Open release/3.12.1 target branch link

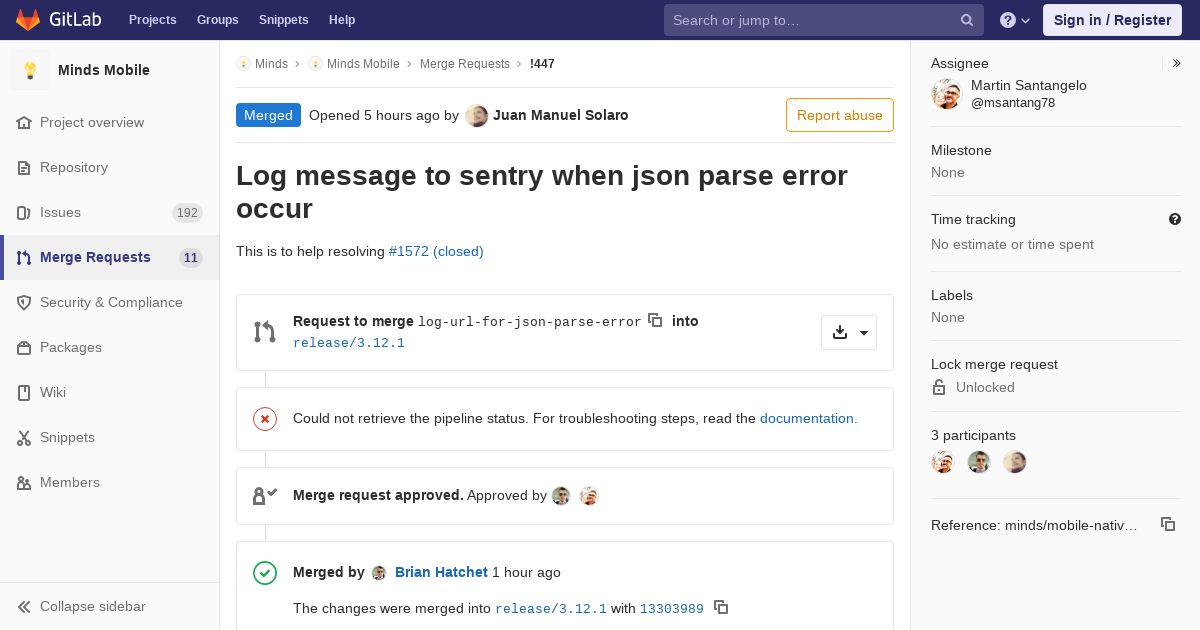click(x=349, y=343)
